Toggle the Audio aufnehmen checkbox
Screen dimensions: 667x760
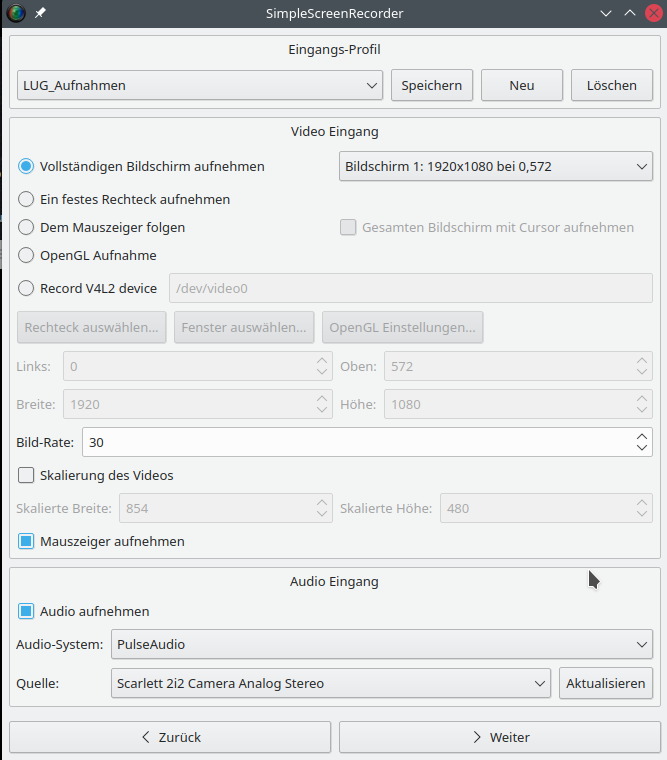click(x=27, y=611)
